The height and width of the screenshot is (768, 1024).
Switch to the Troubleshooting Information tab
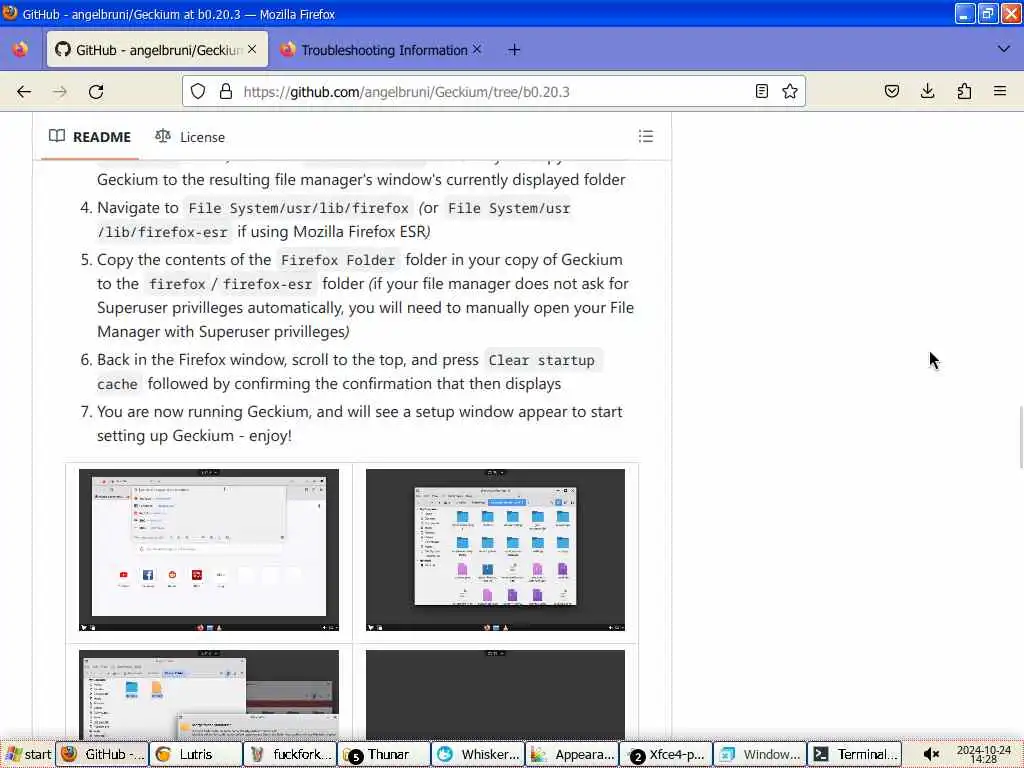point(382,50)
